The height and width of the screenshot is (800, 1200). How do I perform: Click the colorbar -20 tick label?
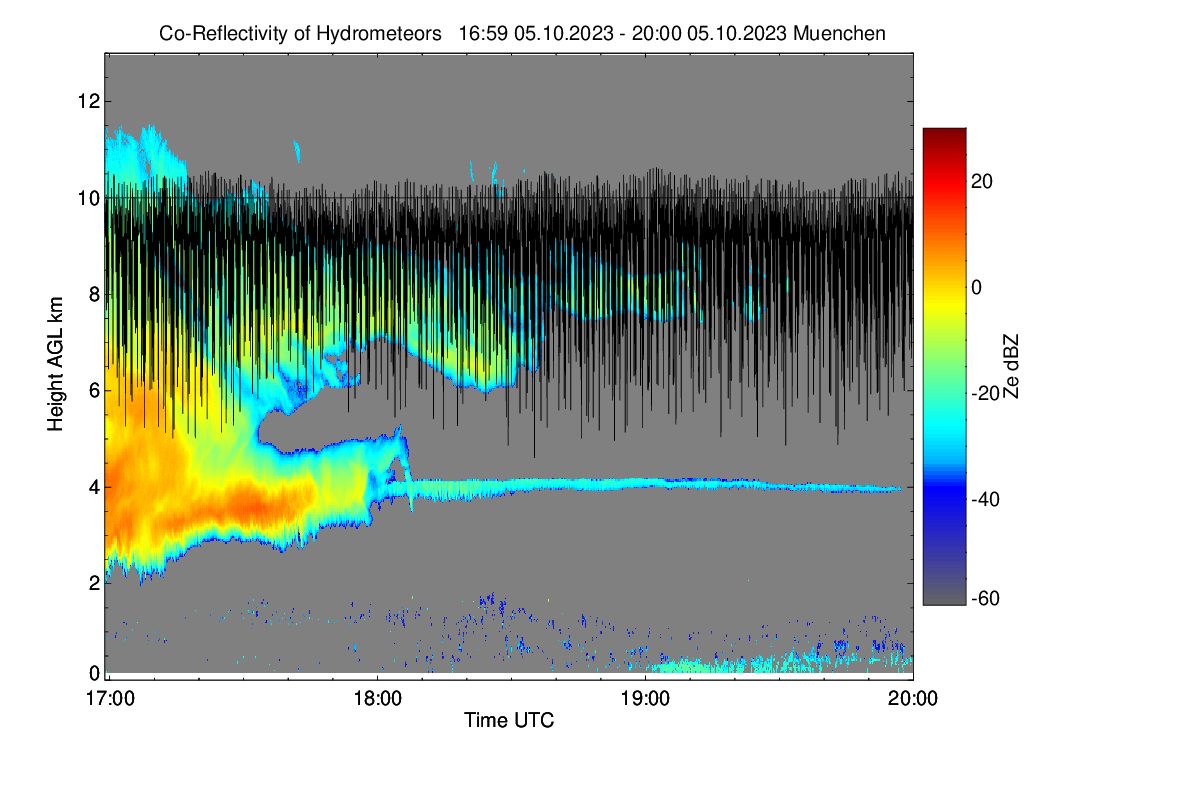982,393
